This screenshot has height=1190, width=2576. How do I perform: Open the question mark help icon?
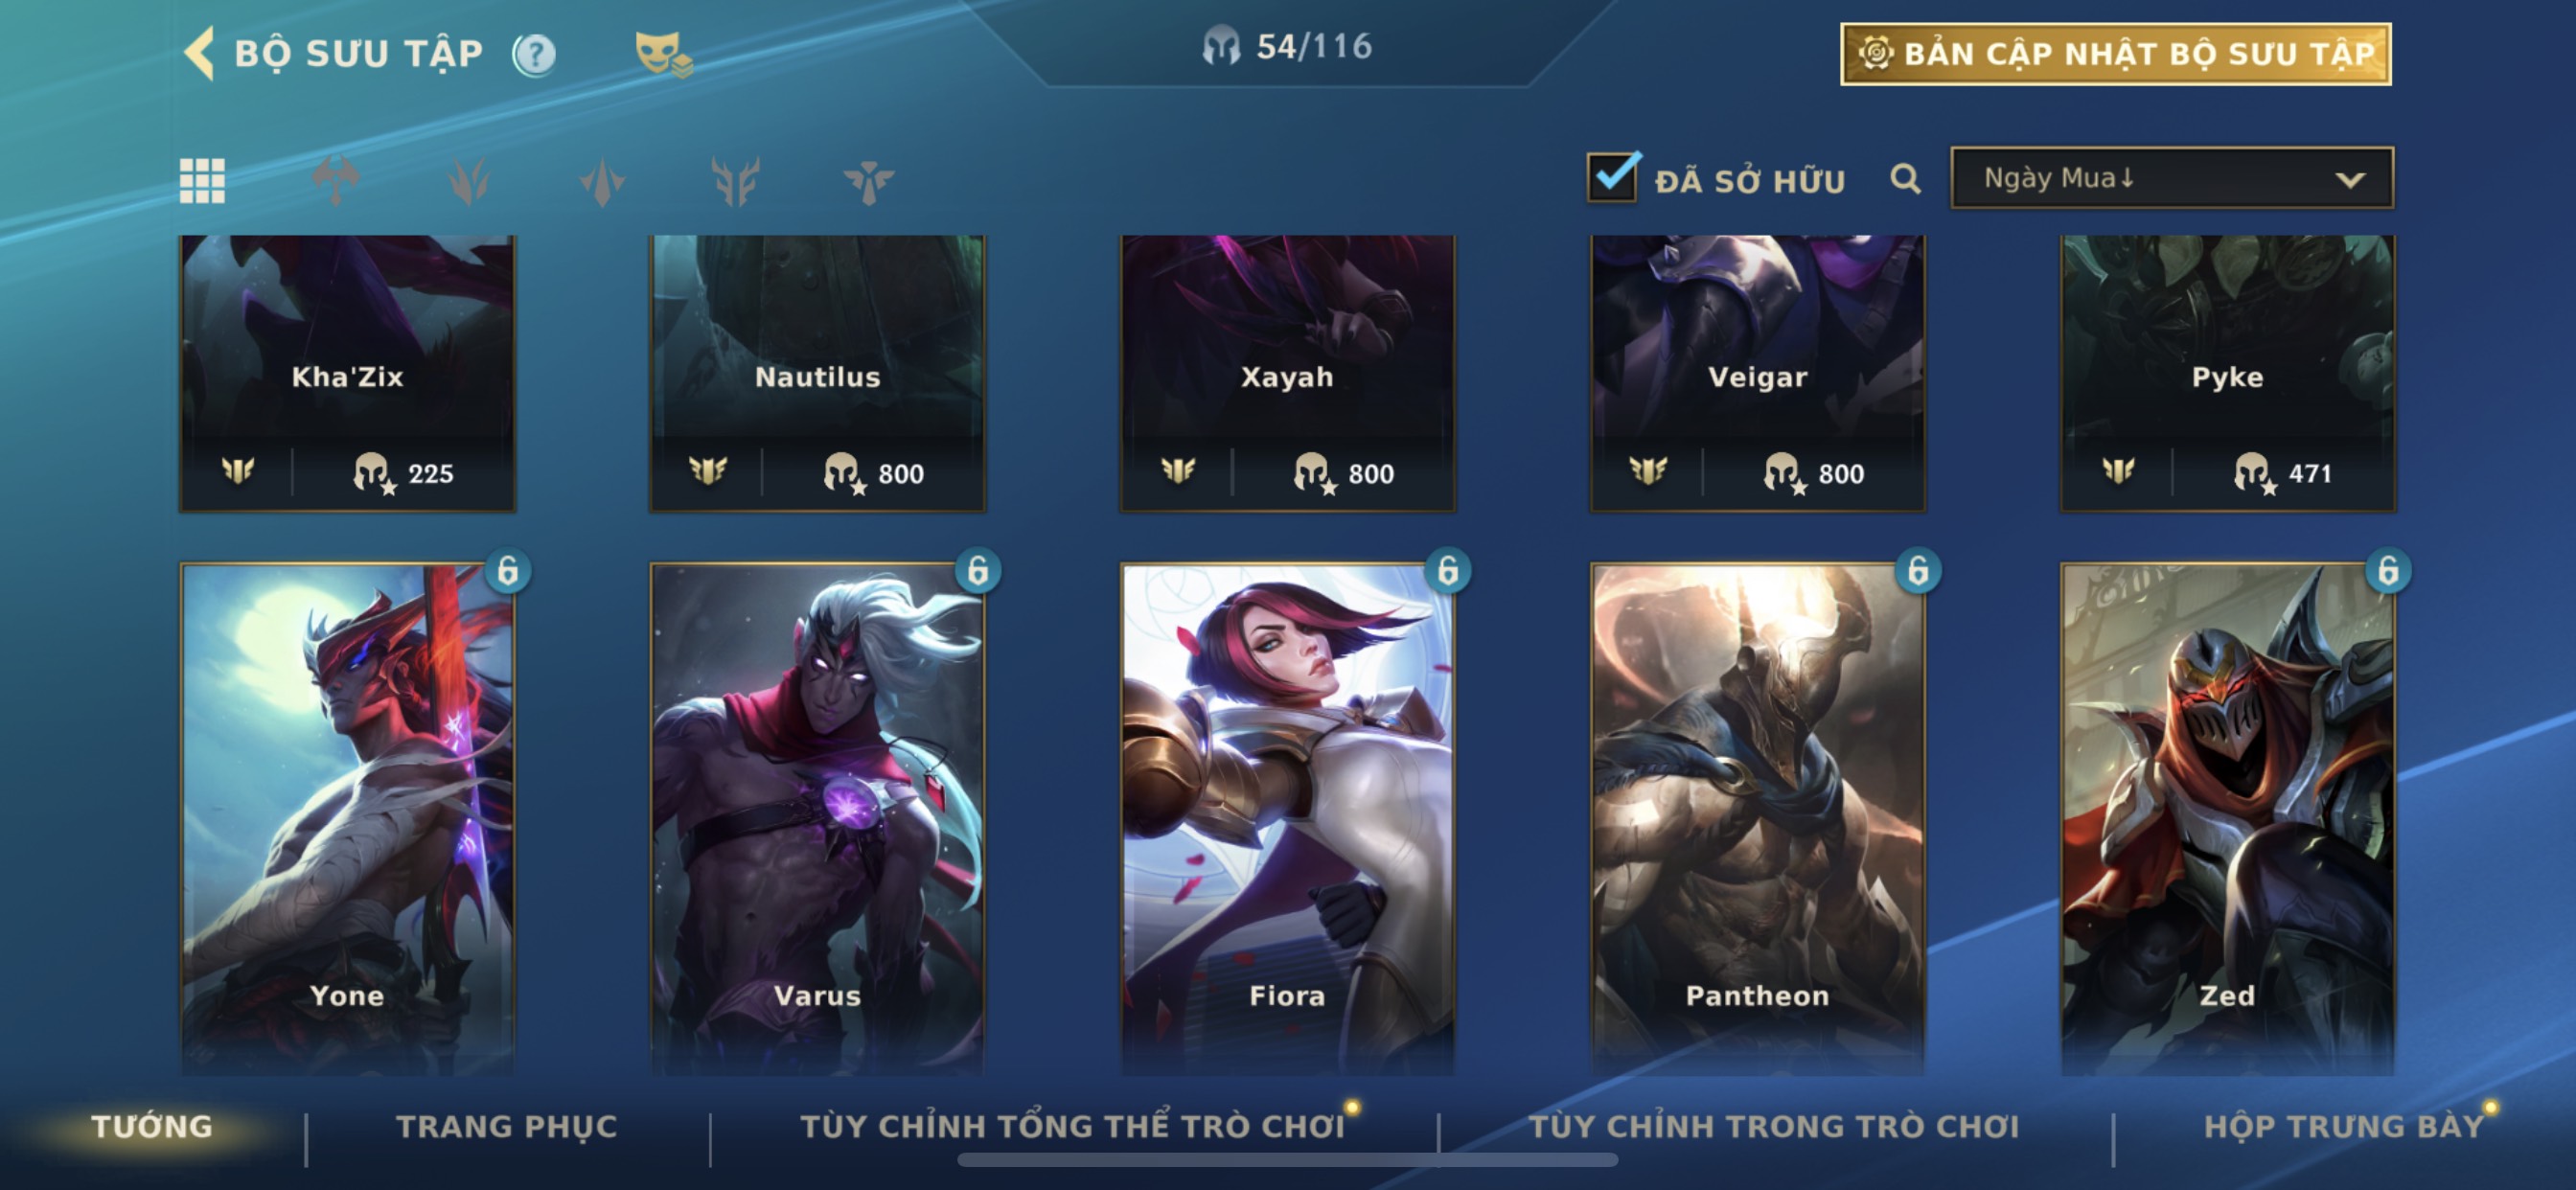tap(534, 54)
